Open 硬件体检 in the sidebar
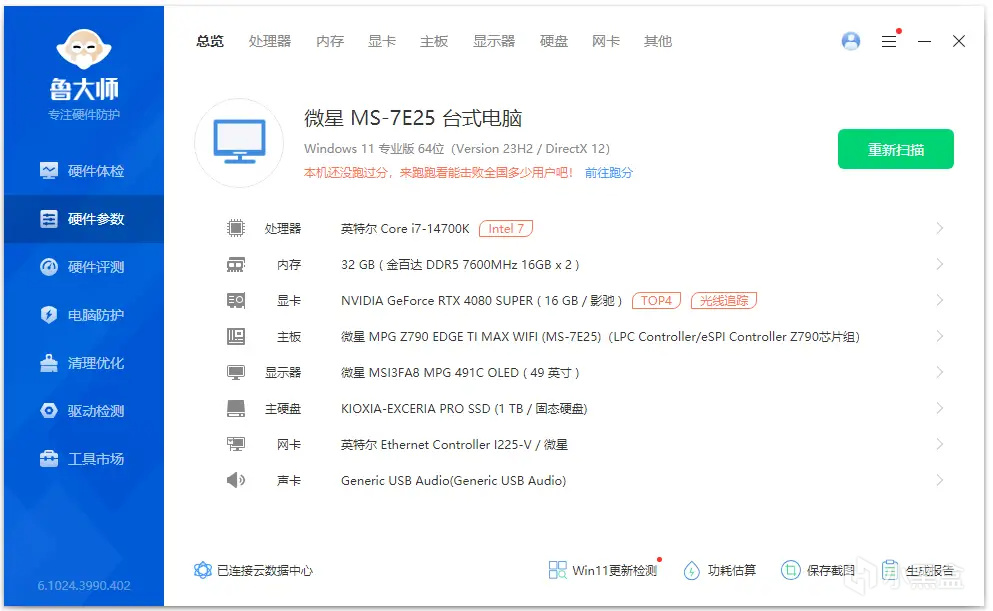 coord(84,171)
